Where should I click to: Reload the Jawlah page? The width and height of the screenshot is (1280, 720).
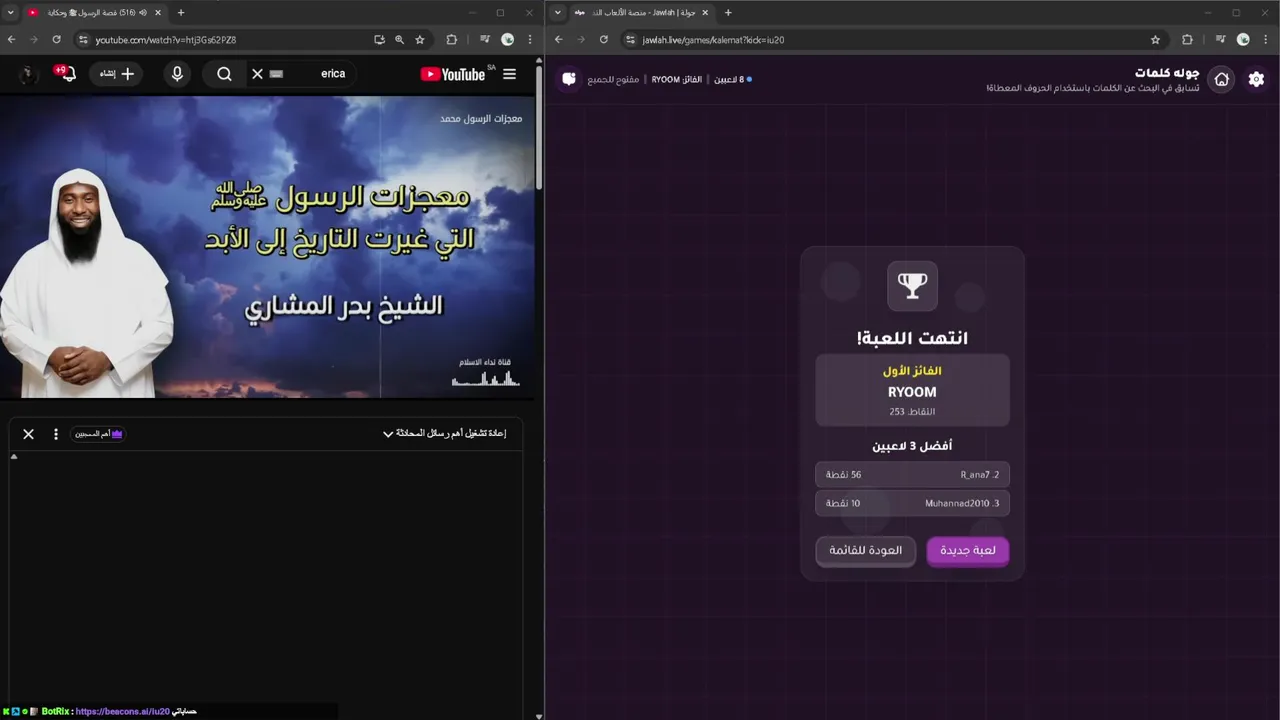coord(604,40)
